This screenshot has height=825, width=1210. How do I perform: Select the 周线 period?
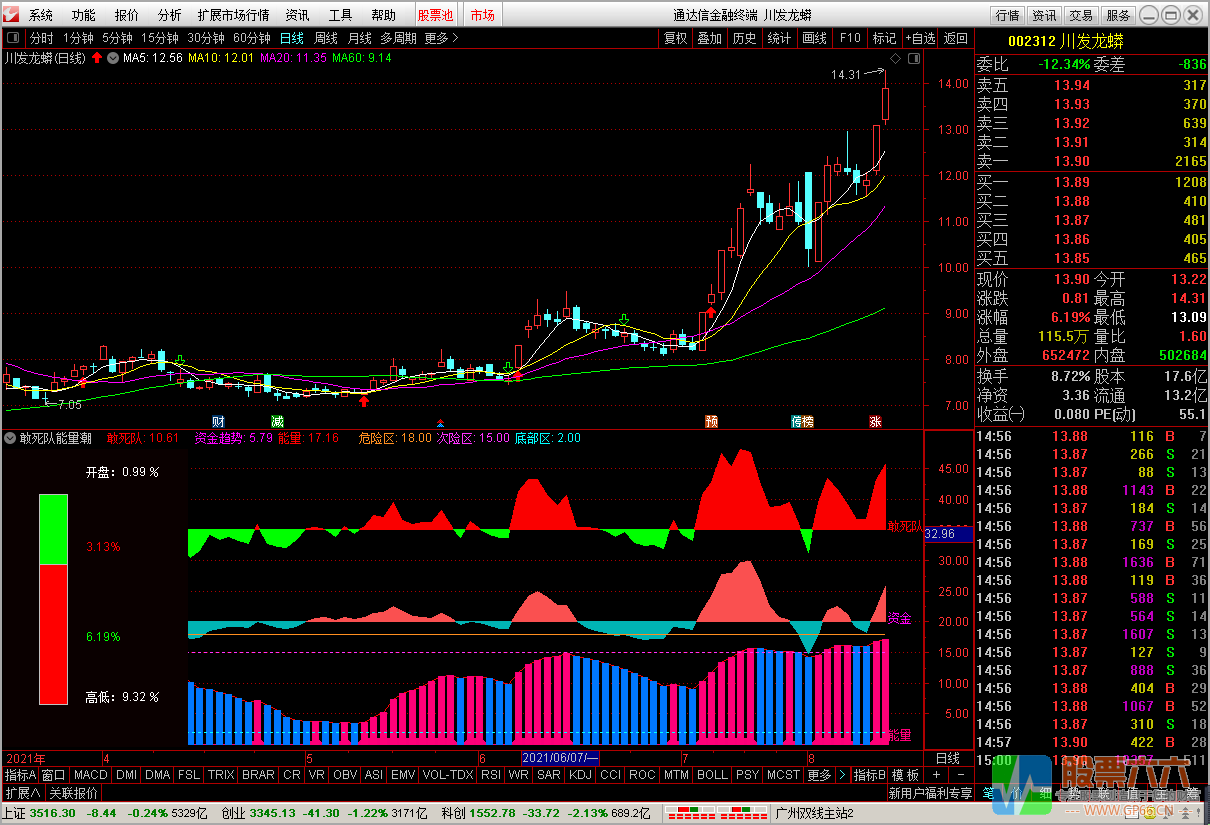click(x=326, y=39)
